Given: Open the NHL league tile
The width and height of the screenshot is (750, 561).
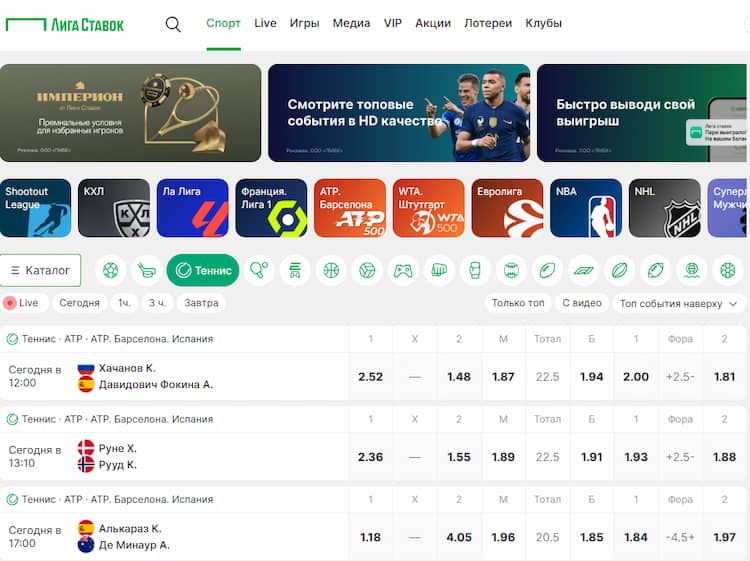Looking at the screenshot, I should coord(665,208).
